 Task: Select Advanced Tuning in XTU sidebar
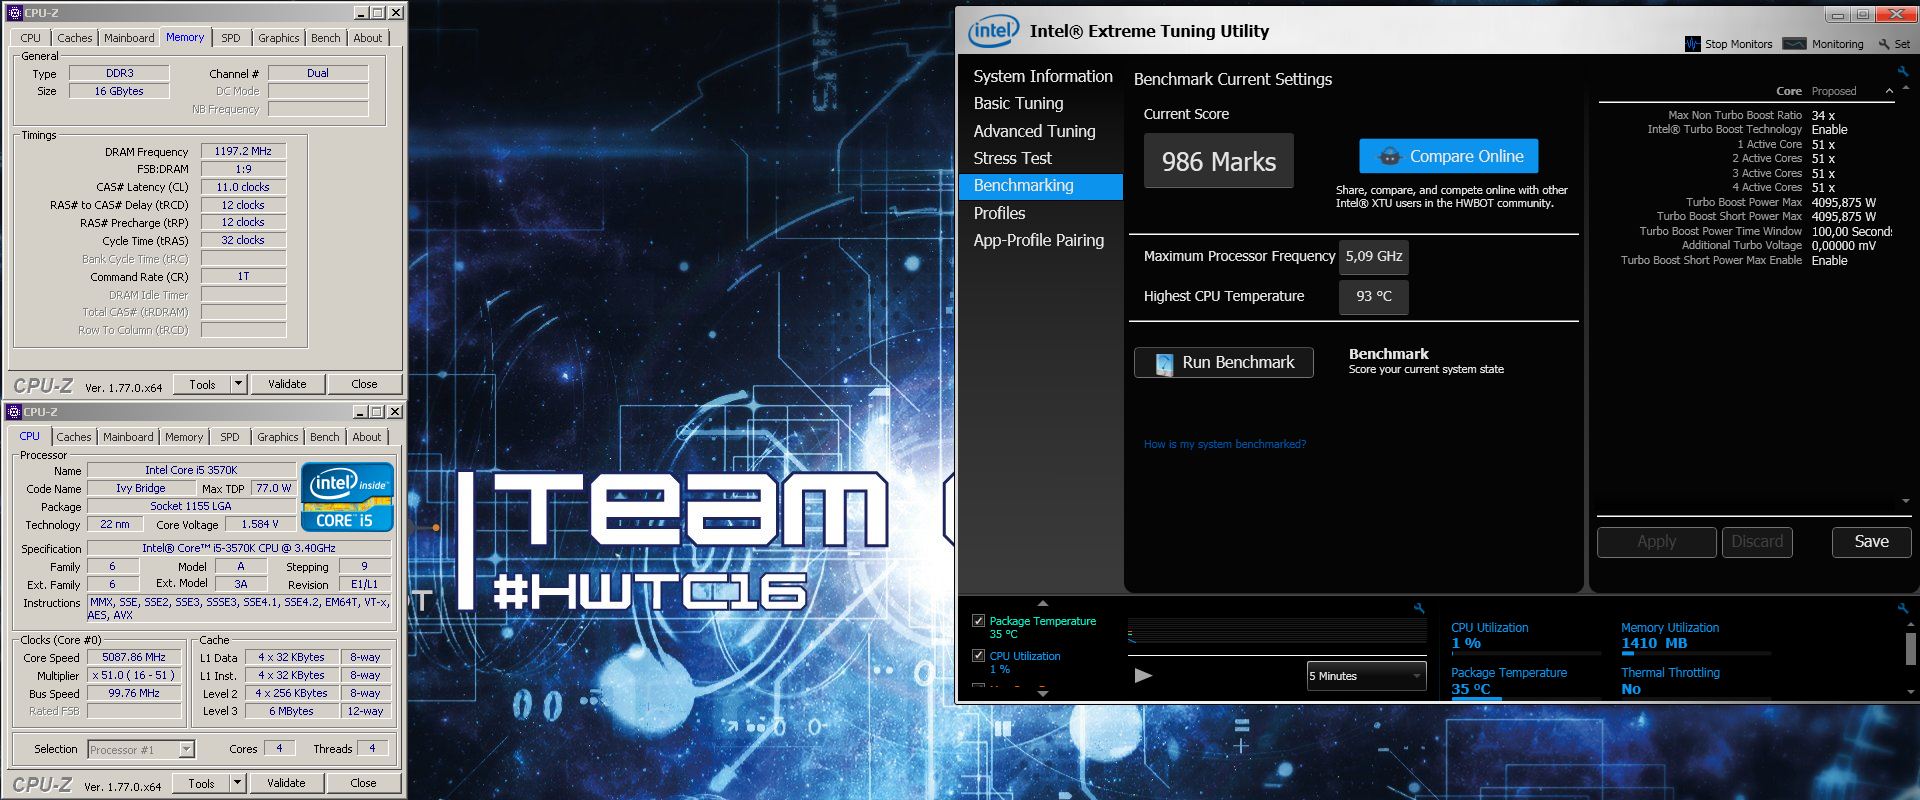point(1034,131)
